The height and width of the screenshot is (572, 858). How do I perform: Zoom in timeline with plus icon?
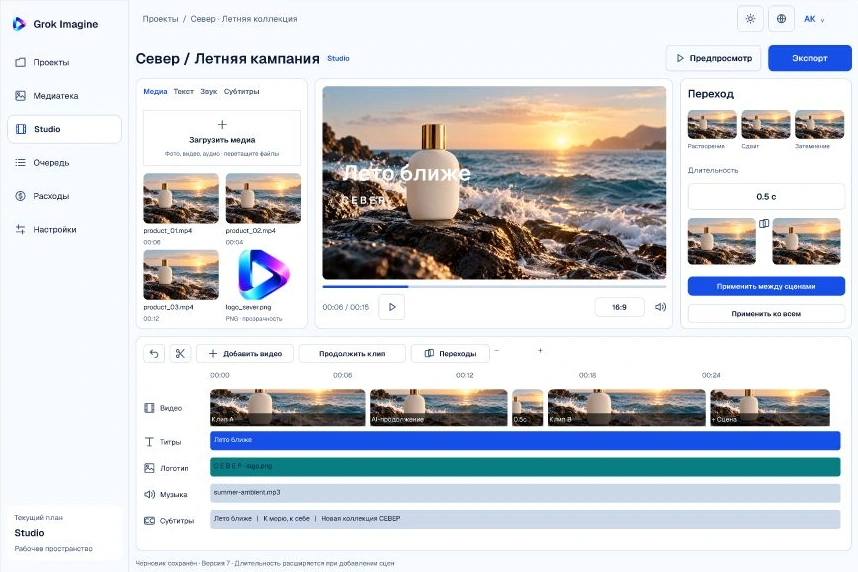coord(540,350)
